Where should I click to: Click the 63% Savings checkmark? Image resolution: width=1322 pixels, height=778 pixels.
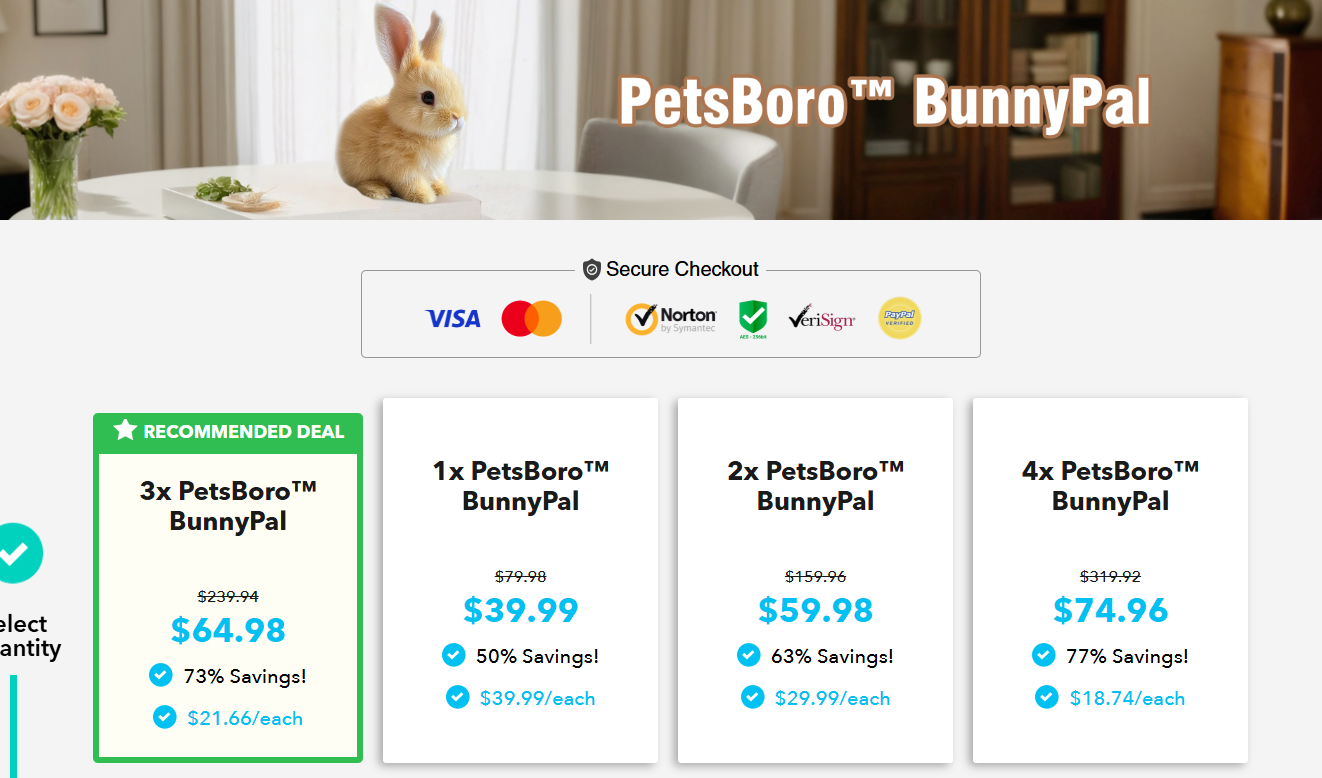(749, 655)
